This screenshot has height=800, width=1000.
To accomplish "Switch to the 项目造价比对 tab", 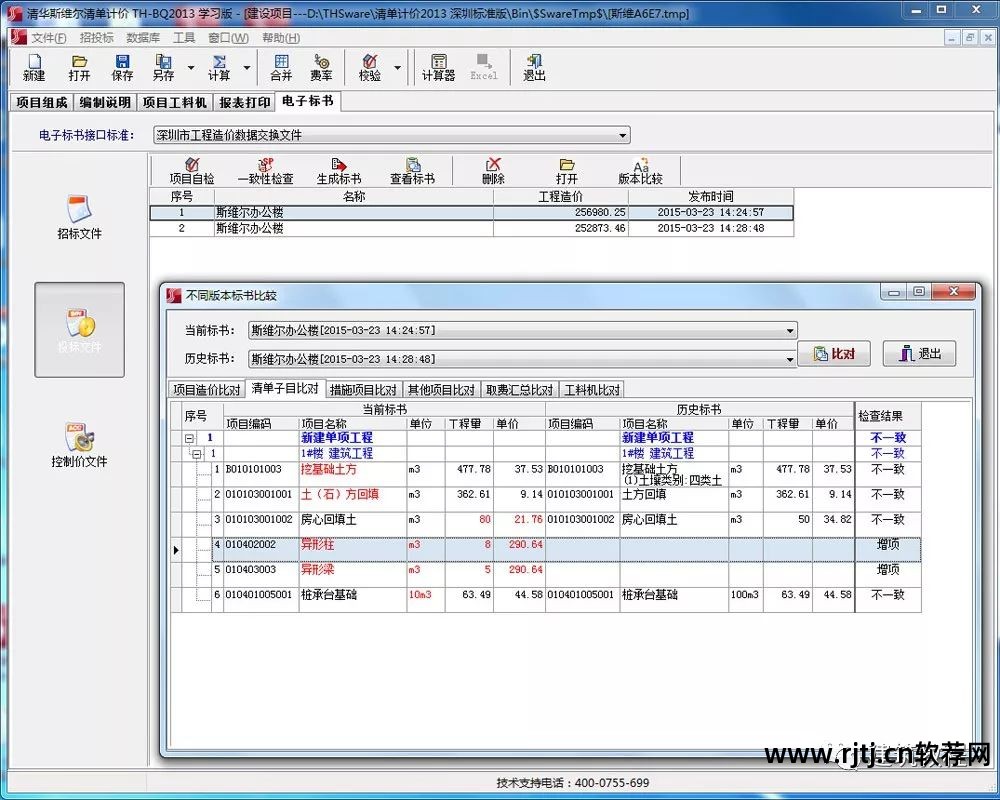I will 206,390.
